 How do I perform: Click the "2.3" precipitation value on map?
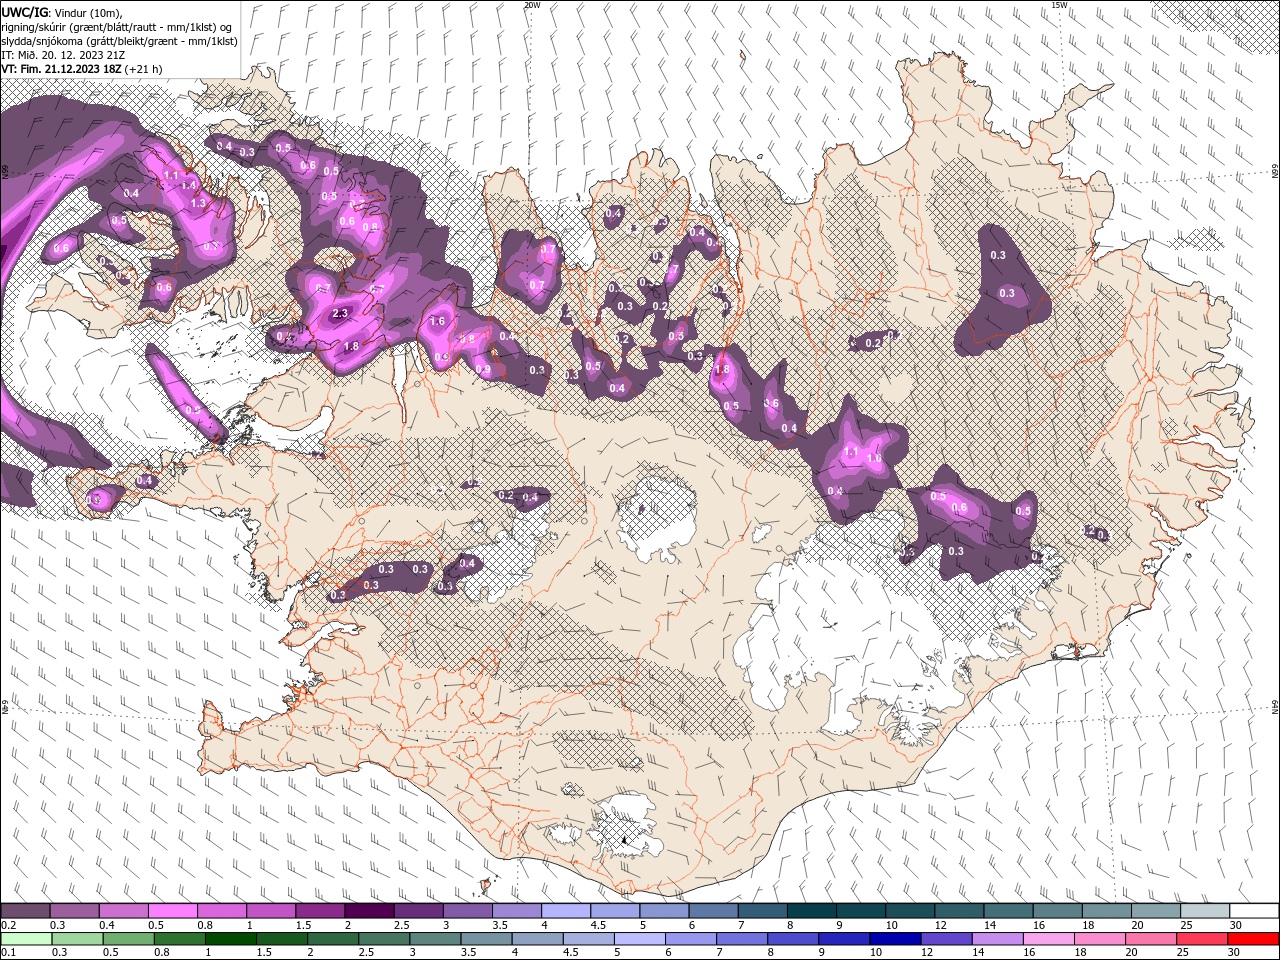(x=340, y=313)
